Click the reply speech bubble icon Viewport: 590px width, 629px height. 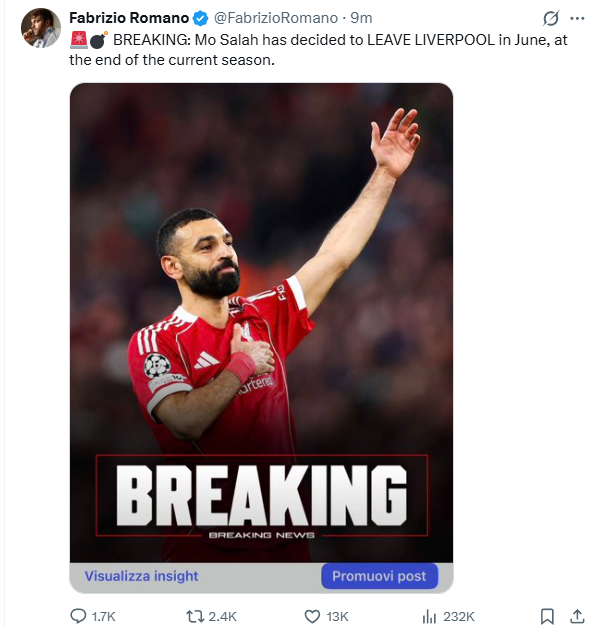pos(78,616)
